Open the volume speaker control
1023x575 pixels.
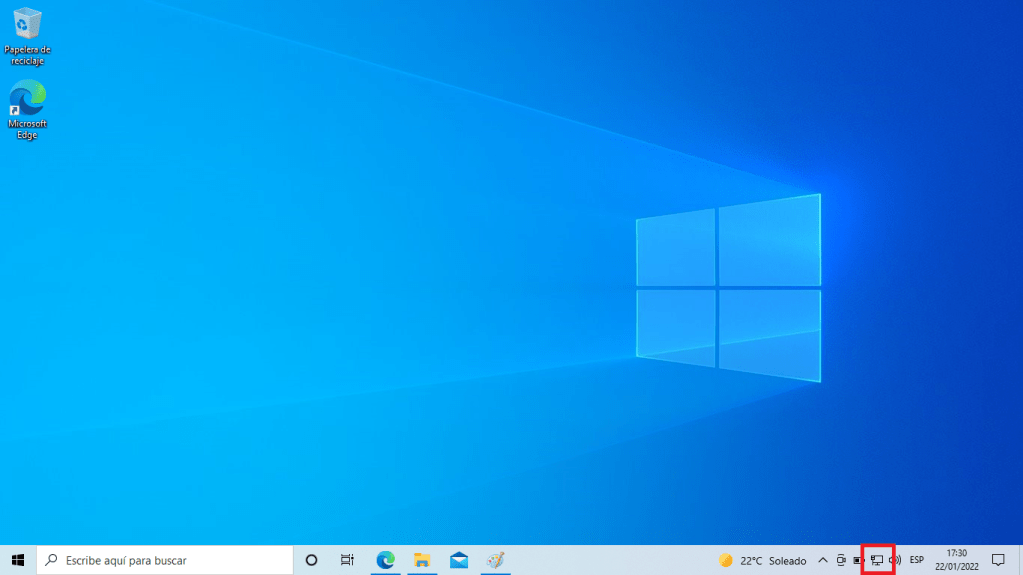coord(895,560)
